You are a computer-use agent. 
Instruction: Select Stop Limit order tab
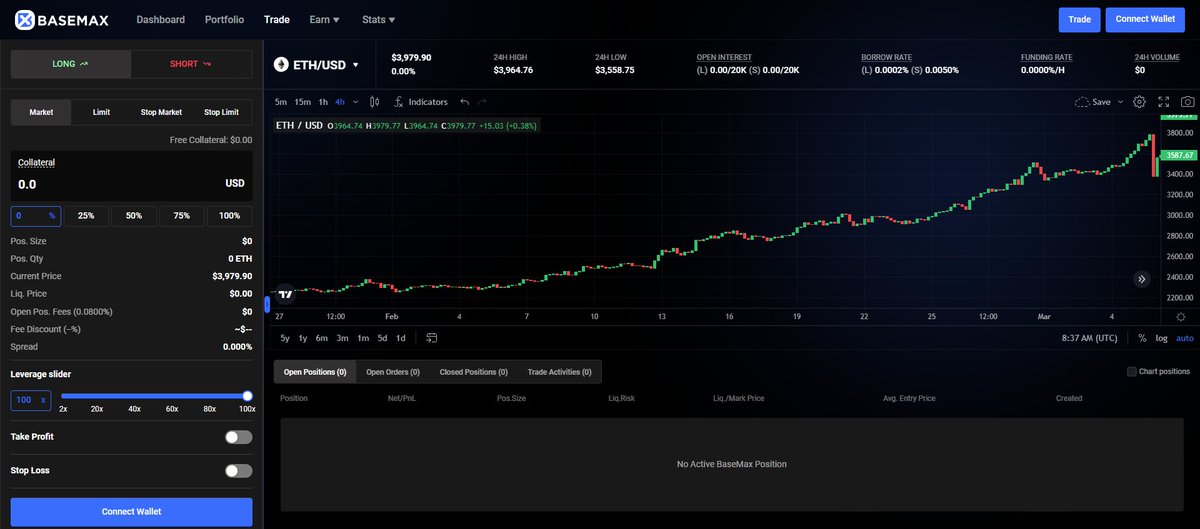click(221, 112)
